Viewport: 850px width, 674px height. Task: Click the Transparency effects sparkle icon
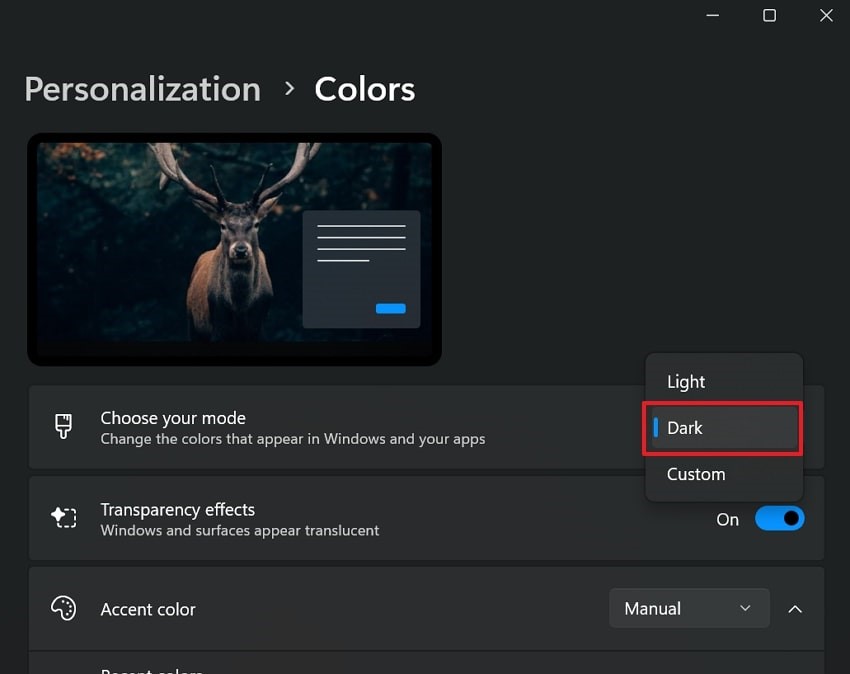tap(64, 518)
